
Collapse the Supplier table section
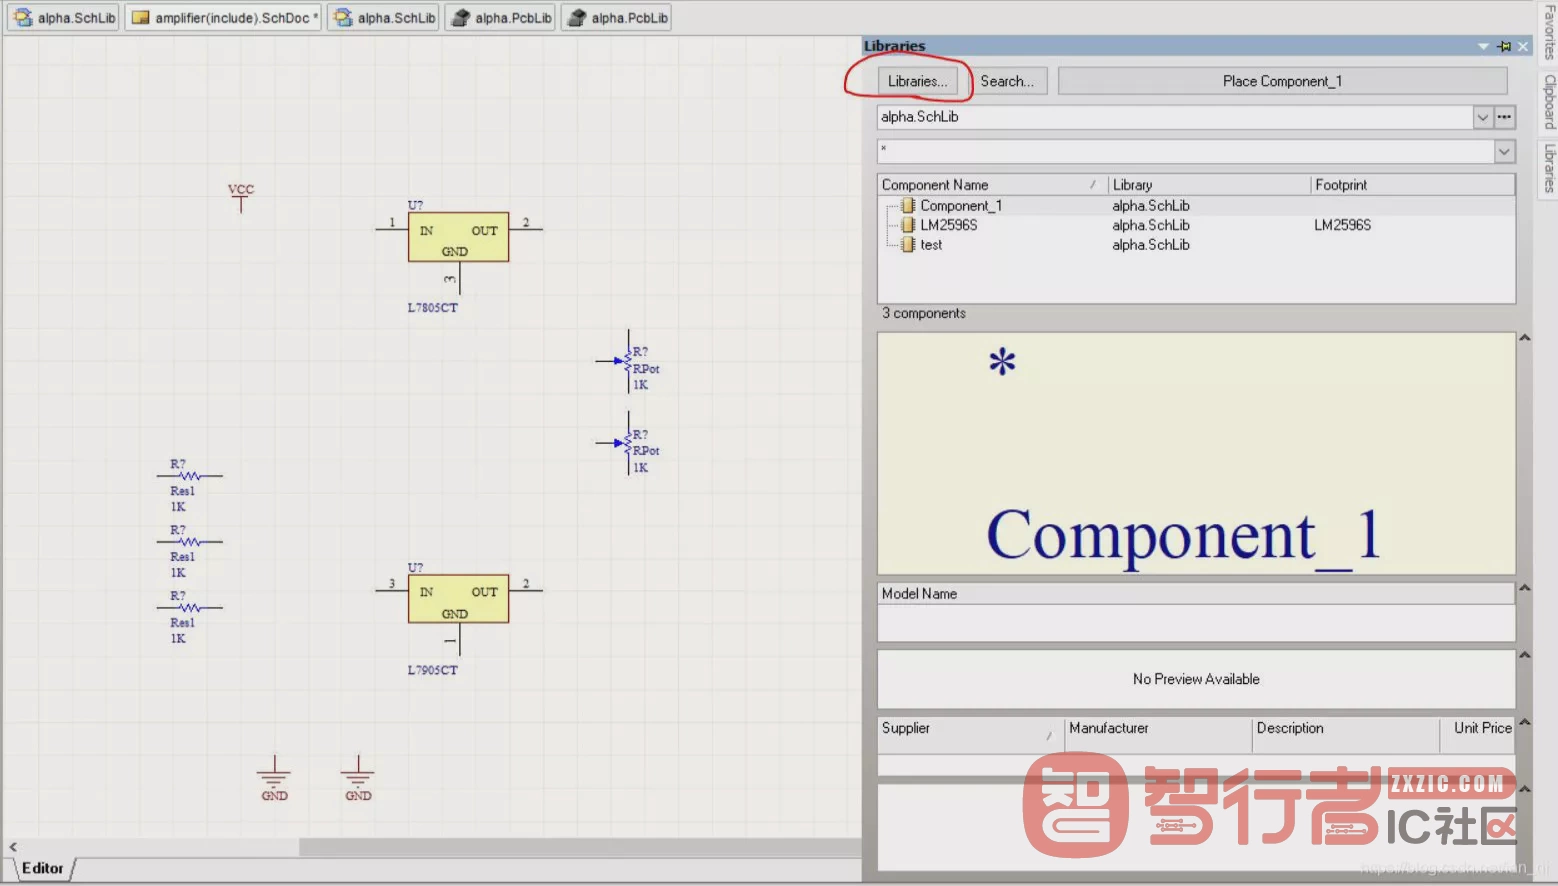pyautogui.click(x=1525, y=722)
